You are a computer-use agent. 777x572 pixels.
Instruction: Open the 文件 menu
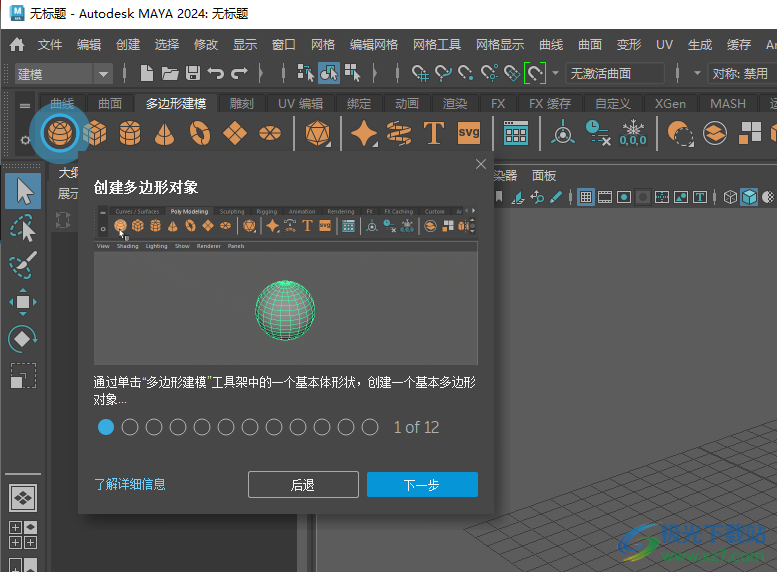pyautogui.click(x=50, y=45)
